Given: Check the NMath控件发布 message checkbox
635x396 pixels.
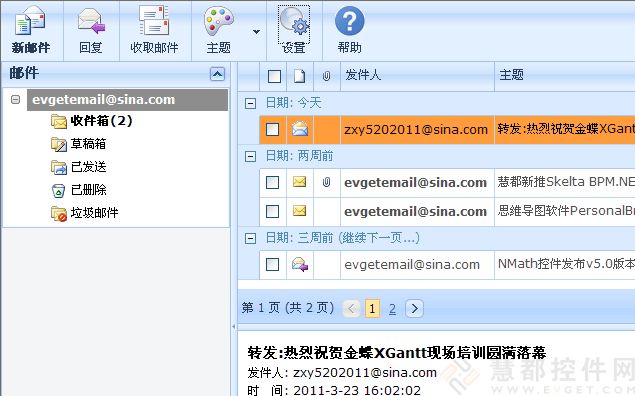Looking at the screenshot, I should (272, 264).
